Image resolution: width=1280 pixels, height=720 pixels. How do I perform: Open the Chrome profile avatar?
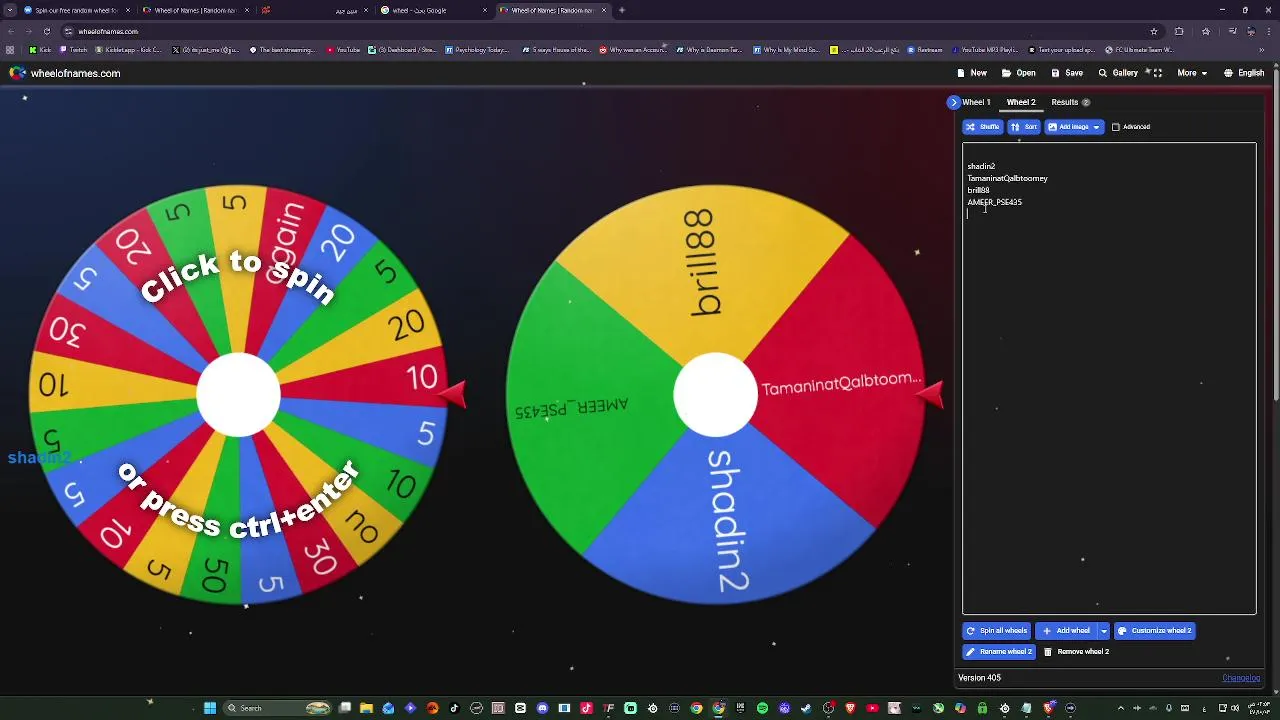tap(1251, 31)
